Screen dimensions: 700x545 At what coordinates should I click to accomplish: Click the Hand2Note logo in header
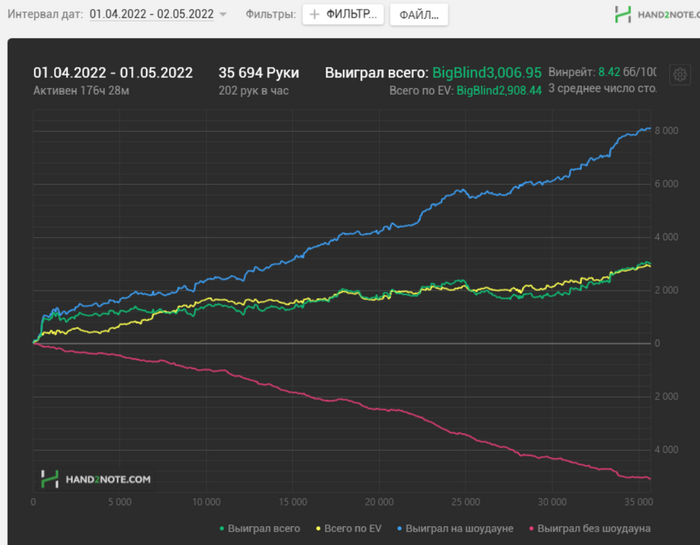coord(657,14)
